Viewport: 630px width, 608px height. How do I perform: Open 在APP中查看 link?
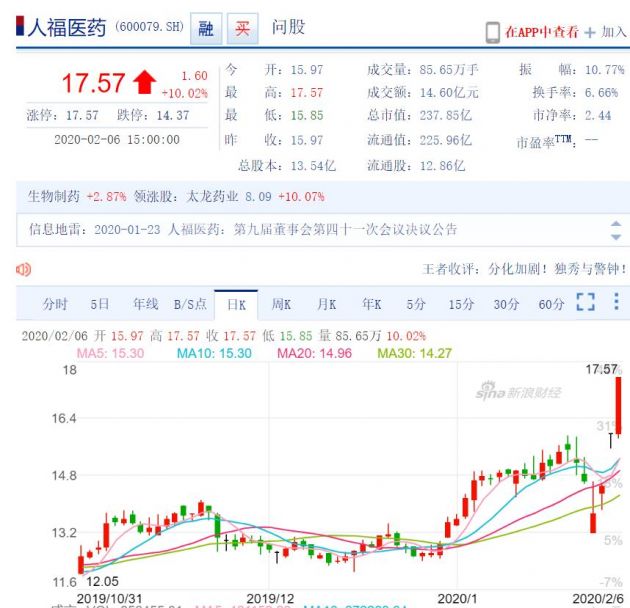pos(542,32)
